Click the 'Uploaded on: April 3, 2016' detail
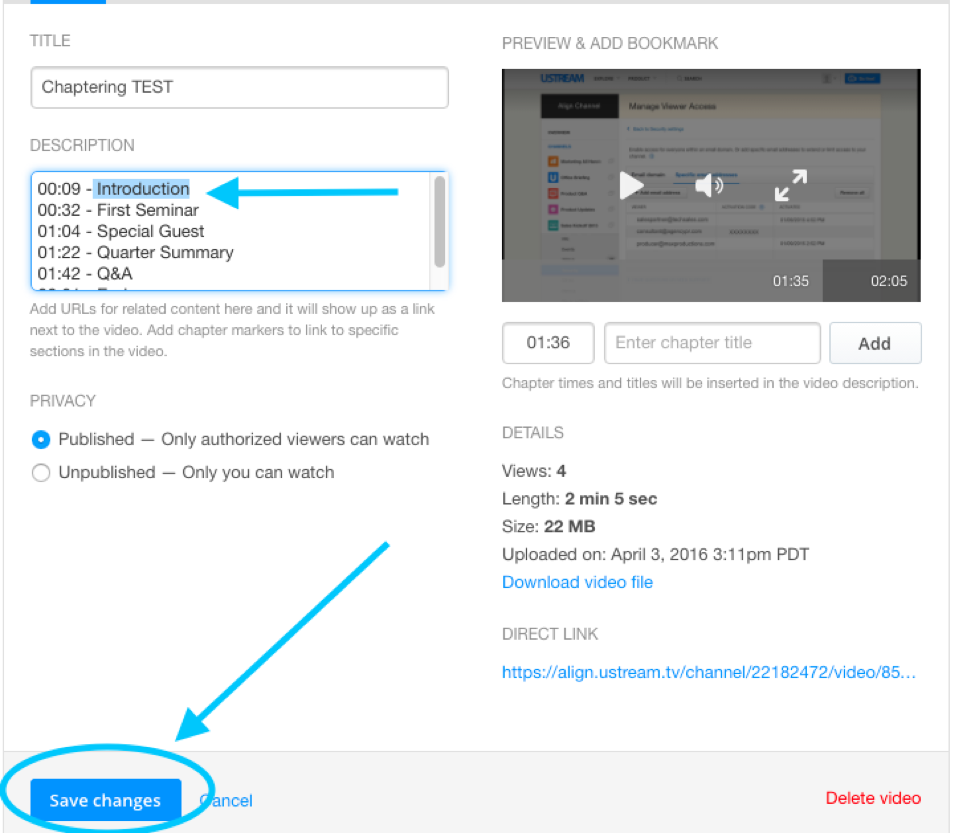 [655, 554]
